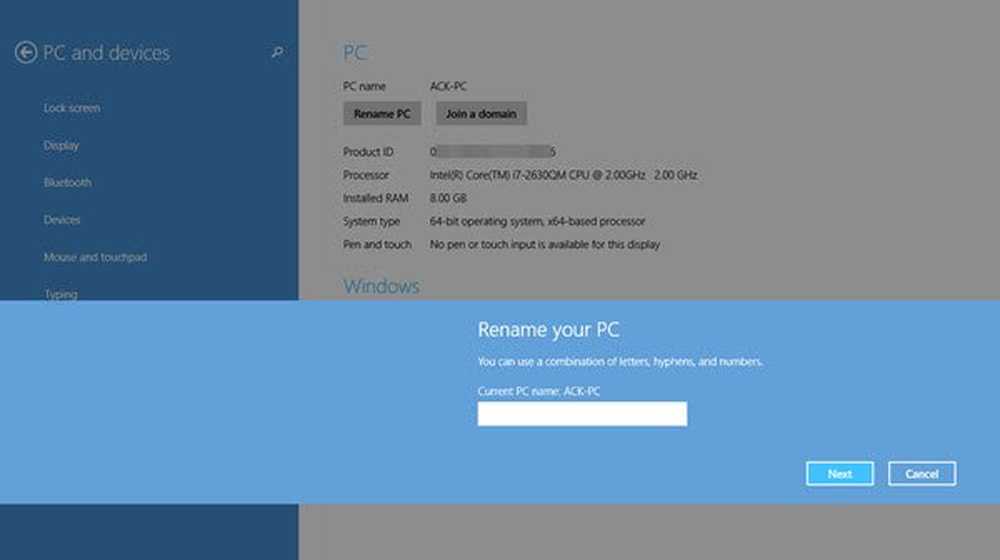Screen dimensions: 1000x560
Task: Click the Product ID label
Action: point(368,152)
